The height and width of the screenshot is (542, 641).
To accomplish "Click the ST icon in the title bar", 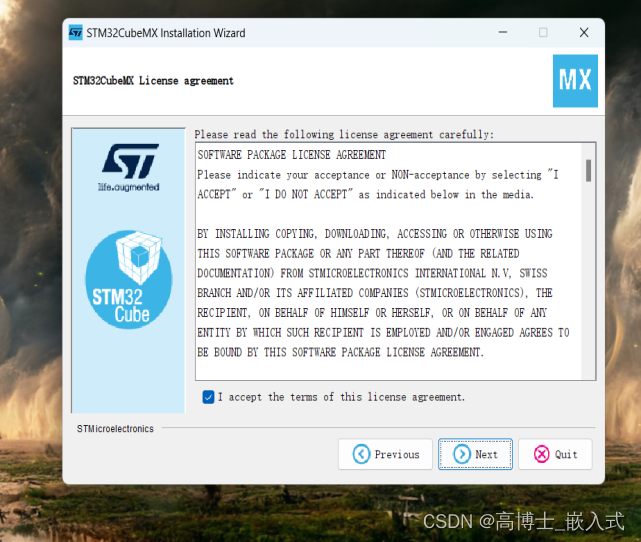I will [76, 33].
